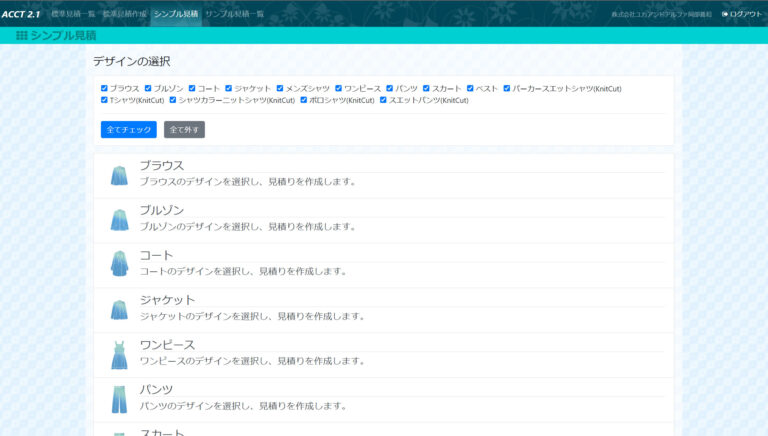Click the 全て外す button
This screenshot has width=768, height=436.
coord(184,129)
